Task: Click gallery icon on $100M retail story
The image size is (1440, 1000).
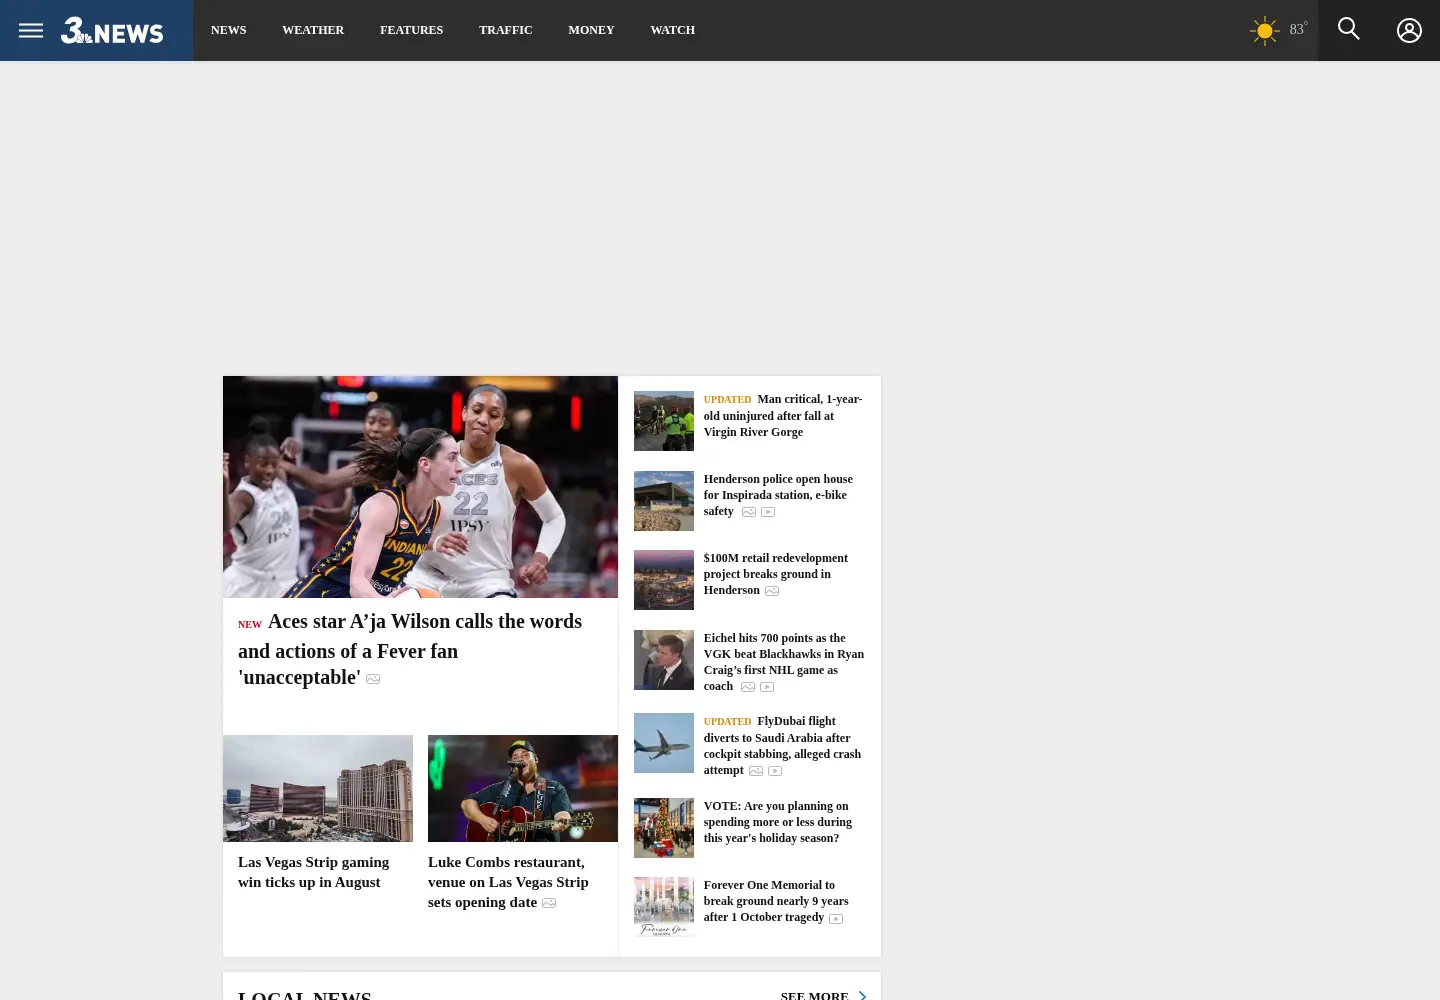Action: click(x=772, y=591)
